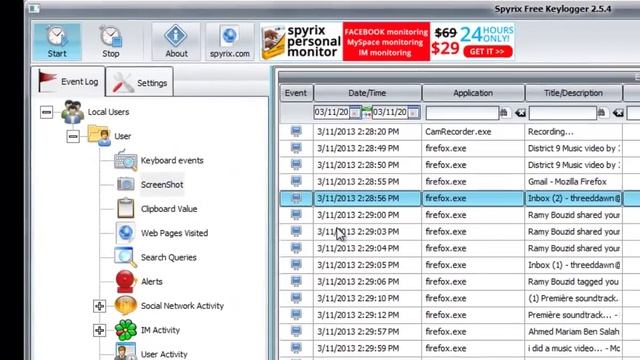Image resolution: width=640 pixels, height=360 pixels.
Task: Select the Keyboard events icon
Action: point(125,160)
